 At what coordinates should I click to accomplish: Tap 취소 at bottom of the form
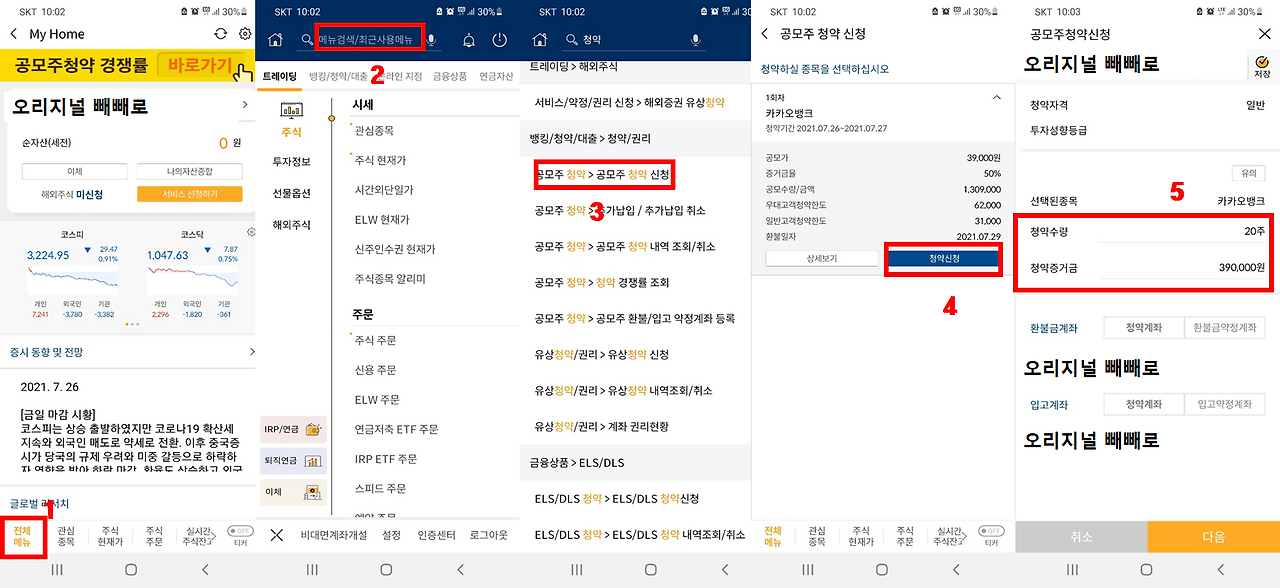tap(1081, 537)
